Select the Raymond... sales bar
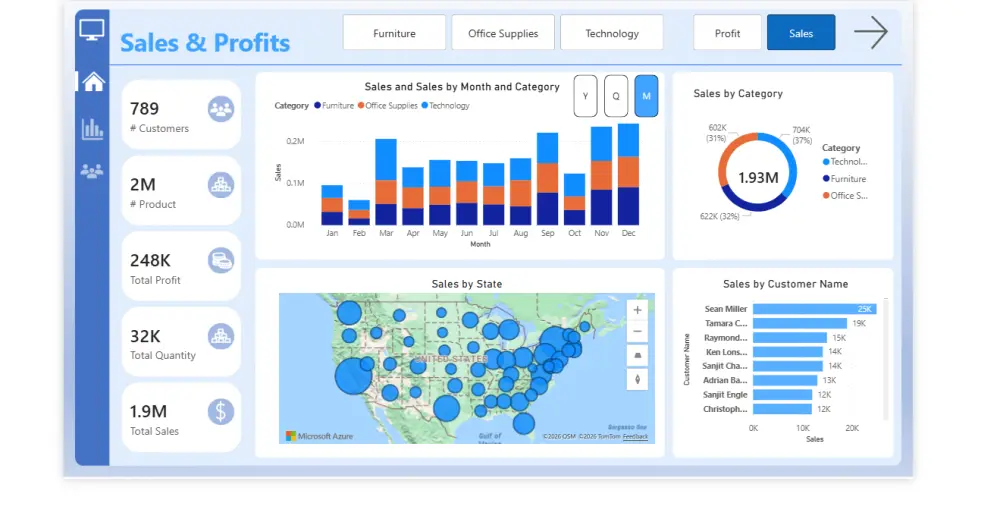The width and height of the screenshot is (1000, 519). pyautogui.click(x=790, y=338)
